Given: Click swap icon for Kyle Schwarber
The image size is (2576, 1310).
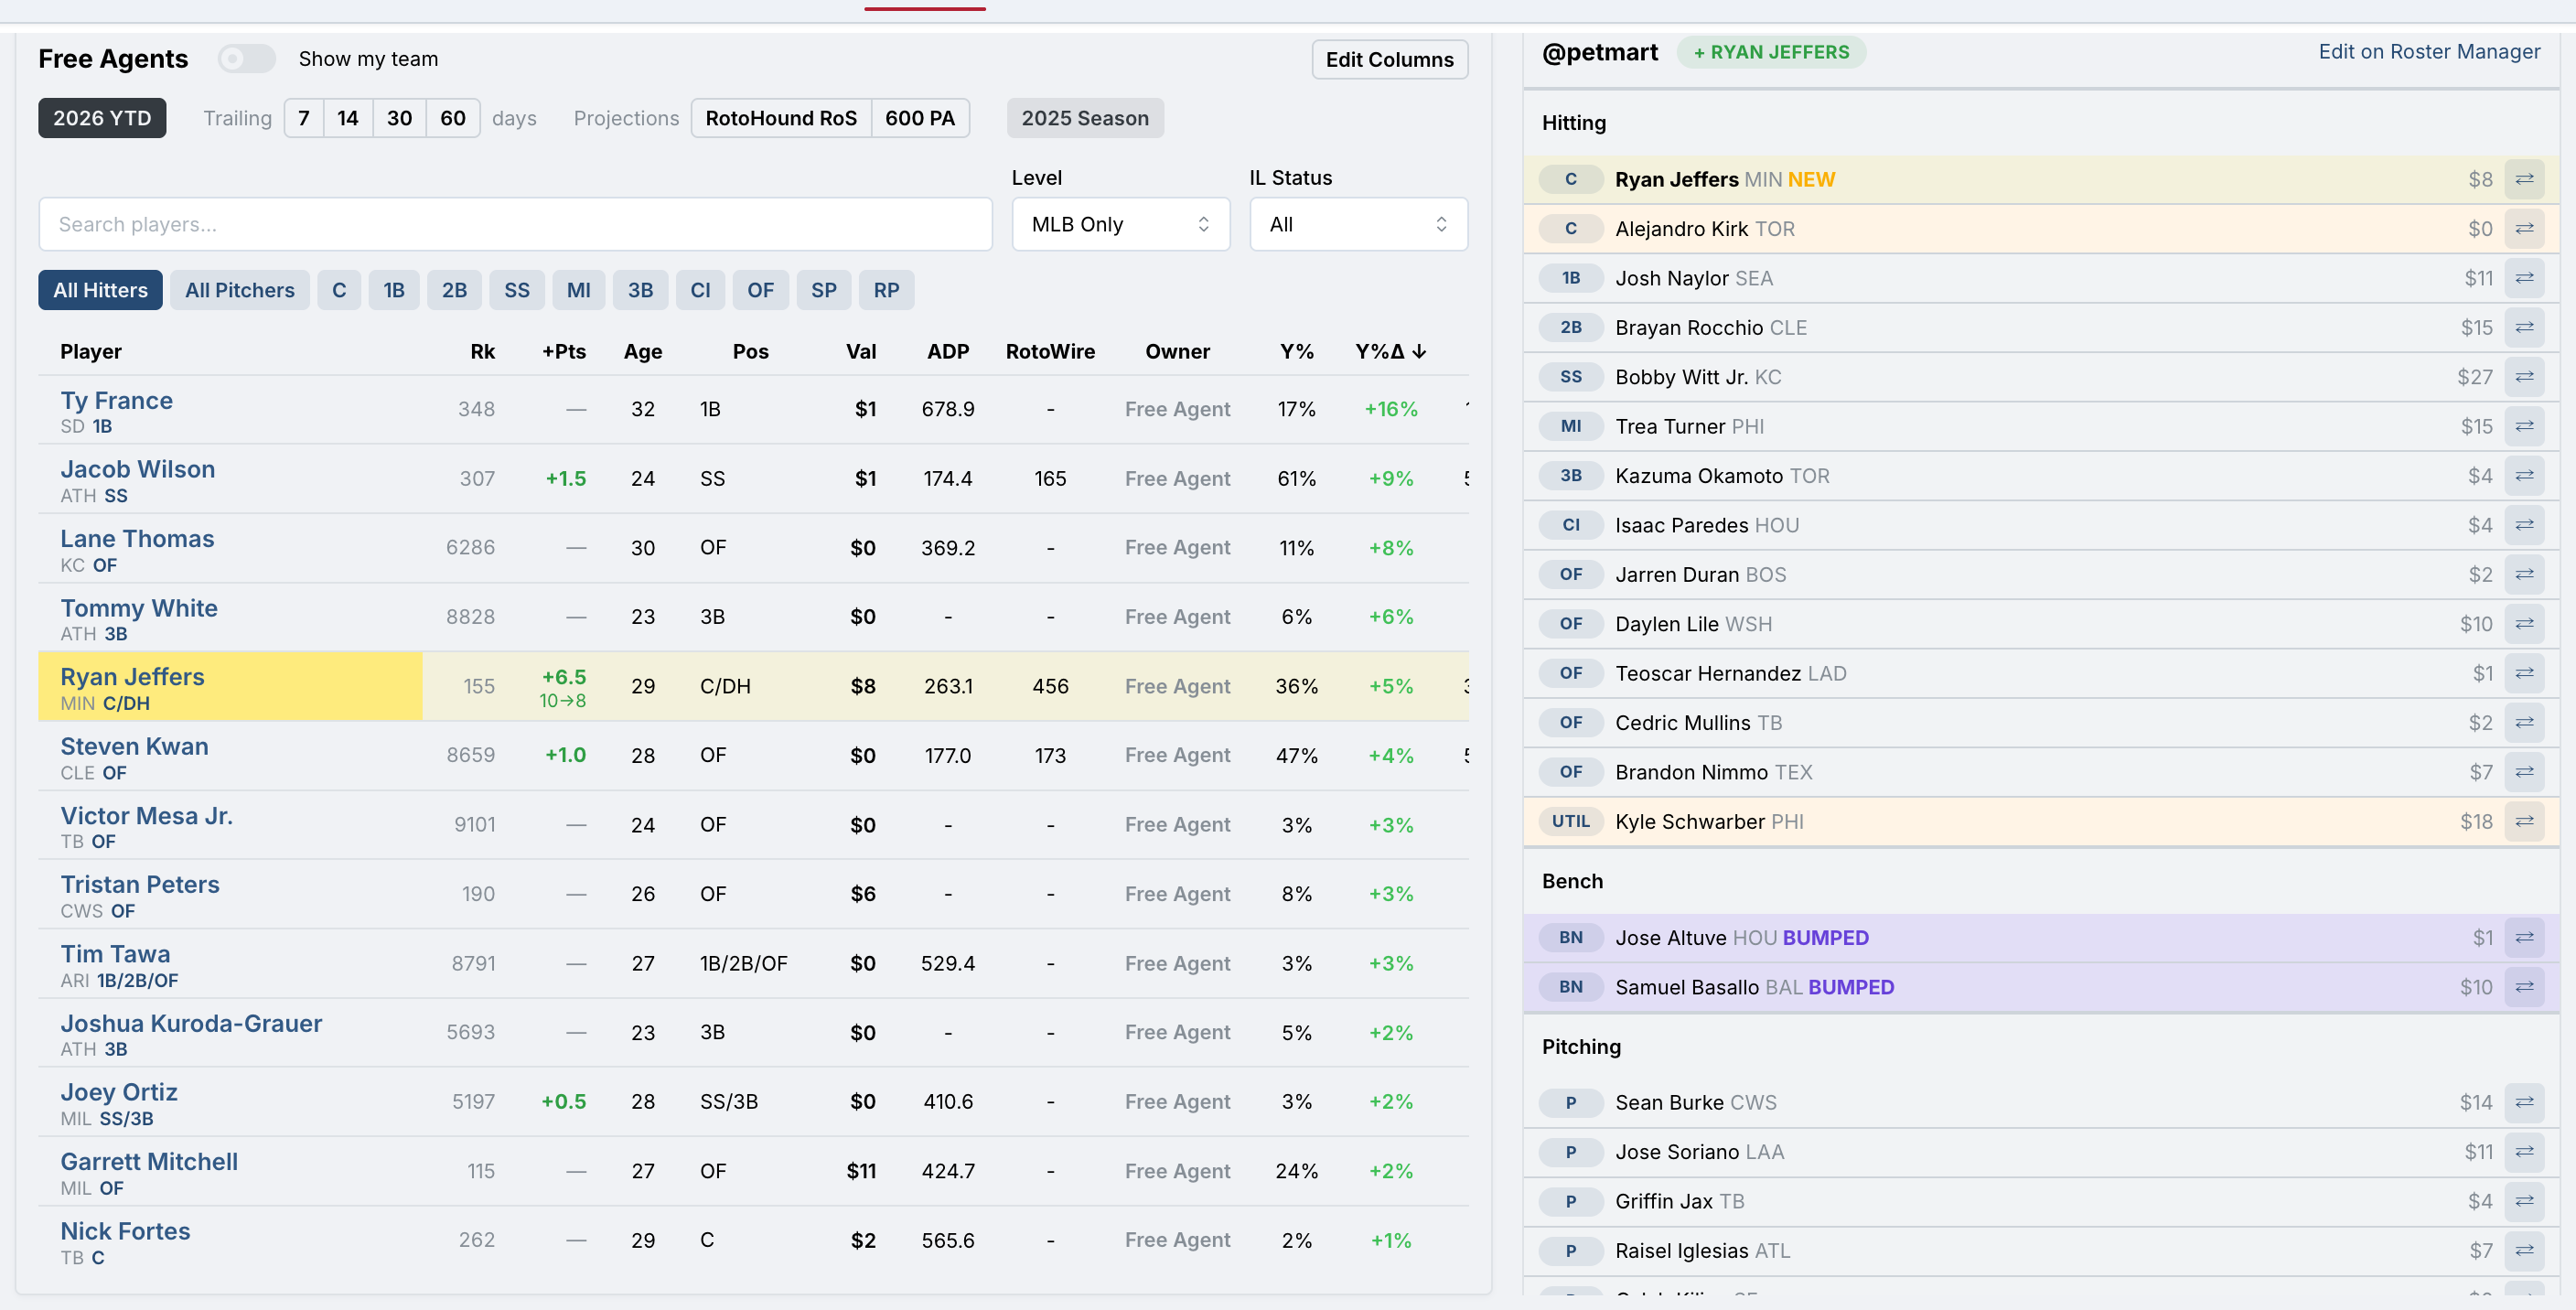Looking at the screenshot, I should click(2524, 821).
